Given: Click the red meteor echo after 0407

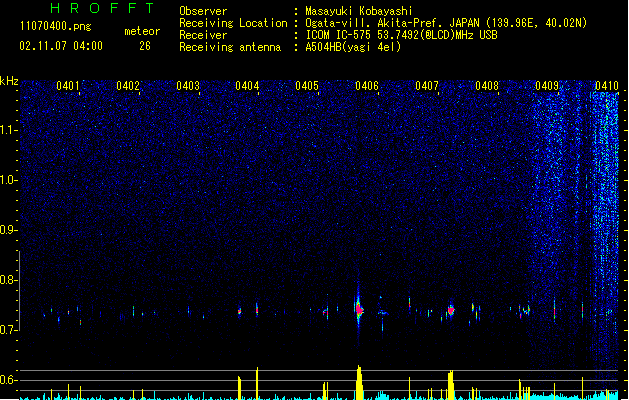Looking at the screenshot, I should pos(451,311).
